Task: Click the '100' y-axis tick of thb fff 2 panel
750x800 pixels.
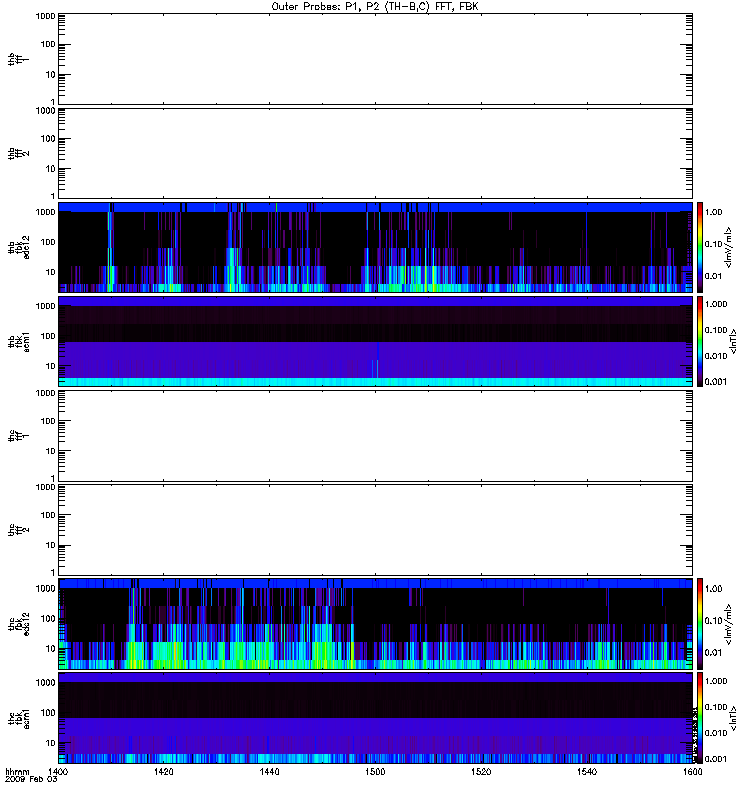Action: [48, 139]
